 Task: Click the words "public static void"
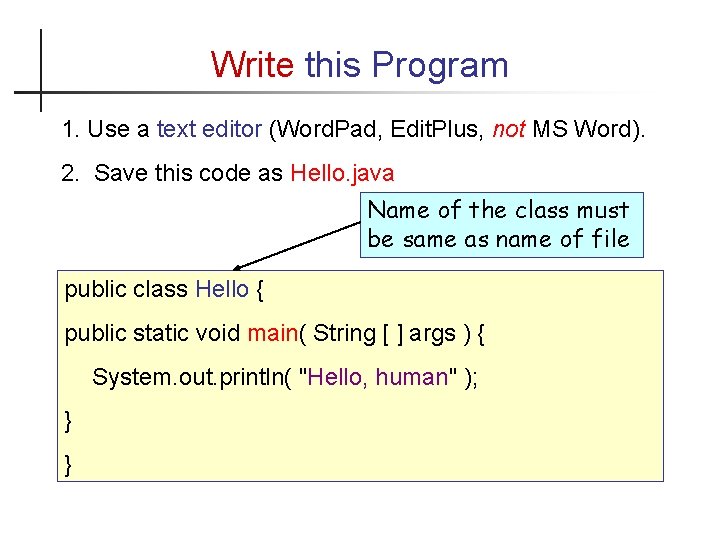point(152,333)
